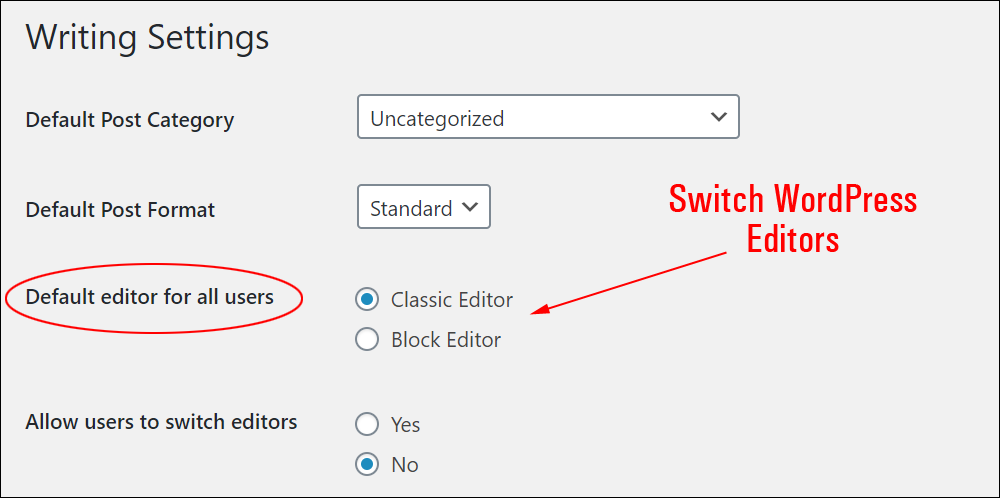This screenshot has width=1000, height=498.
Task: Open the Standard post format dropdown
Action: [x=423, y=207]
